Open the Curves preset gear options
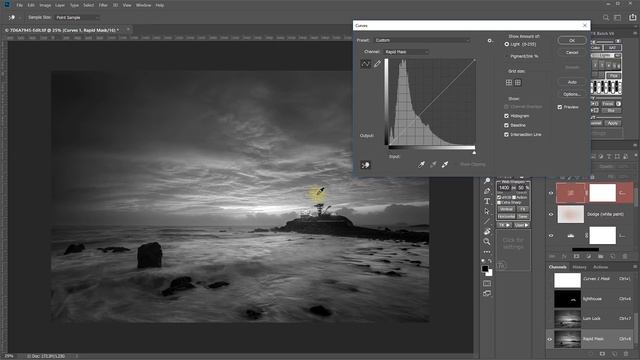640x360 pixels. click(489, 40)
